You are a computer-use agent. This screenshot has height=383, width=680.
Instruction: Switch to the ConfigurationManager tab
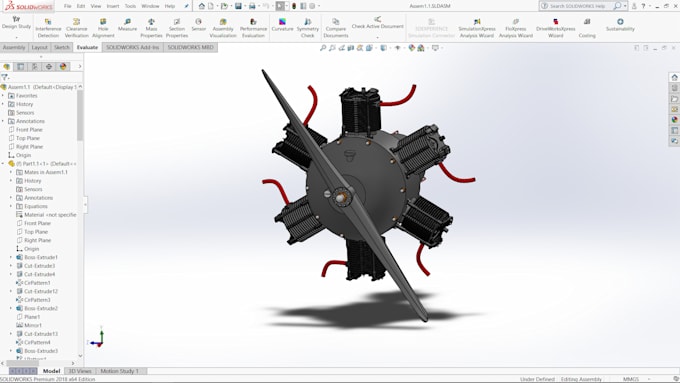[35, 66]
